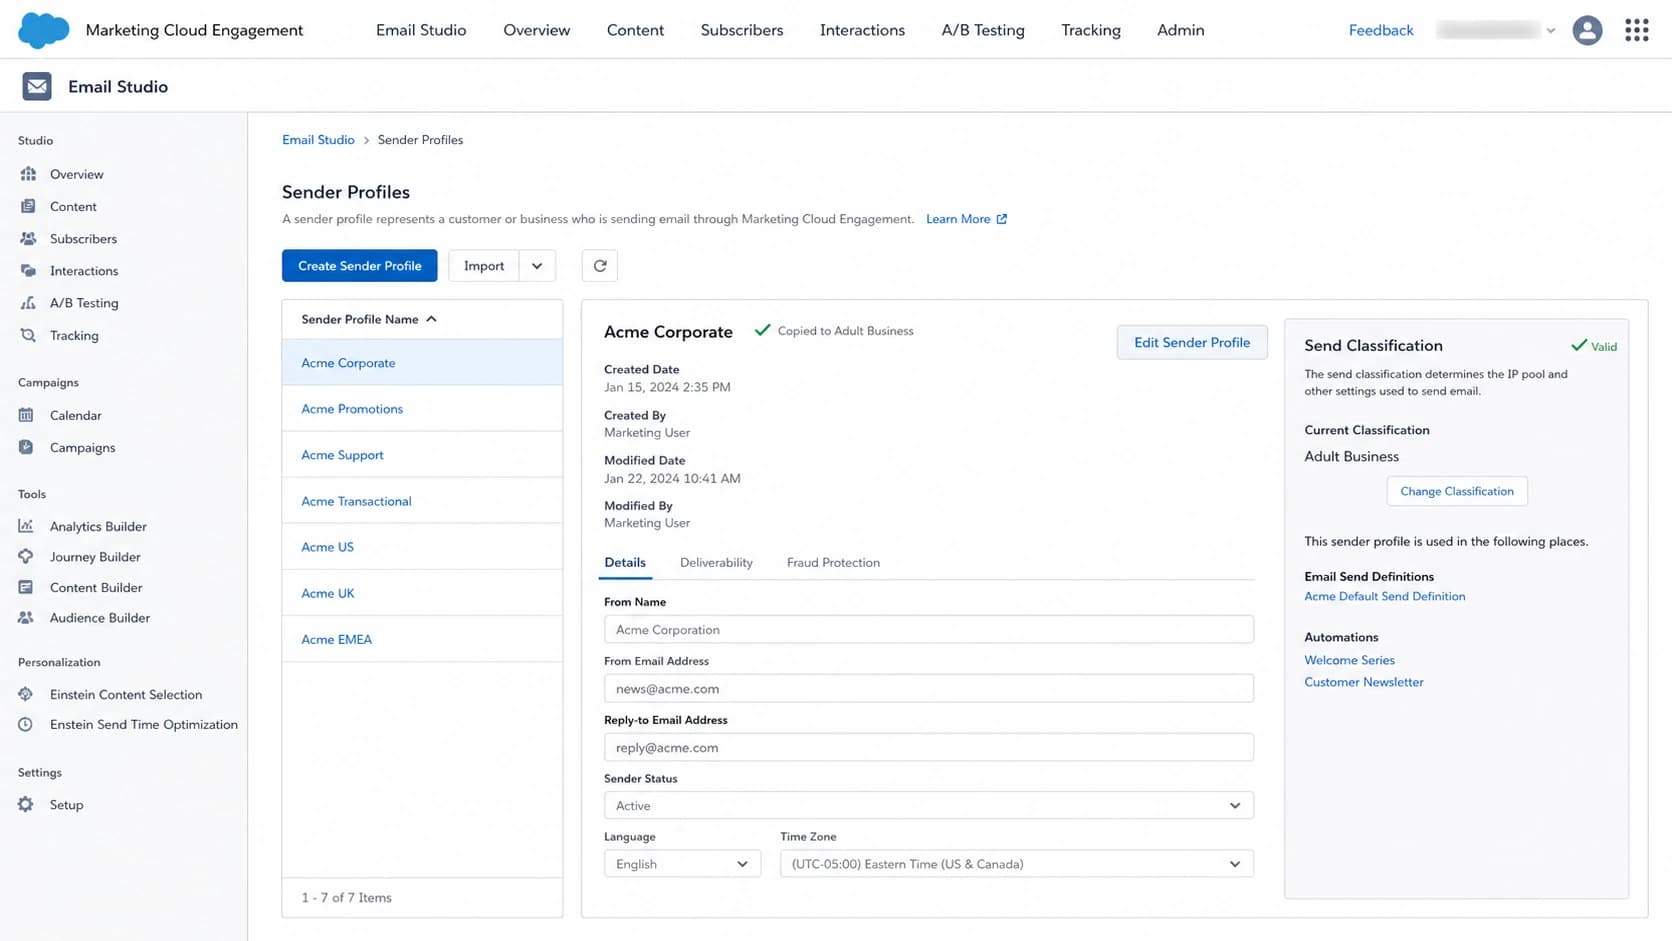Click the A/B Testing sidebar icon

28,303
